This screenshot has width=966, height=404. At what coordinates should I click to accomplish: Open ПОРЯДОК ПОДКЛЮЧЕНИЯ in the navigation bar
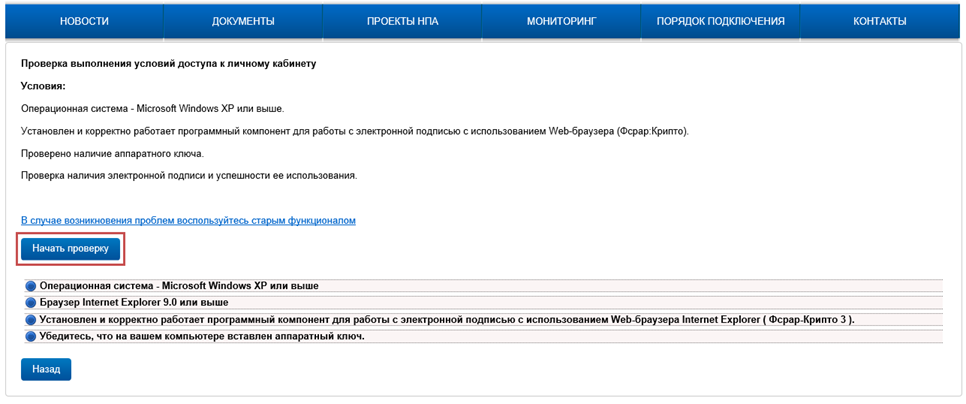720,22
